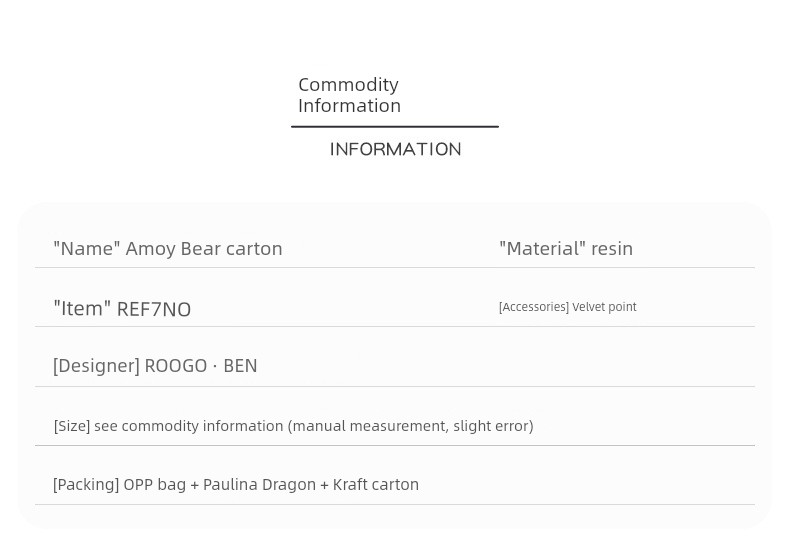Select the [Designer] ROOGO · BEN line
790x552 pixels.
(155, 366)
